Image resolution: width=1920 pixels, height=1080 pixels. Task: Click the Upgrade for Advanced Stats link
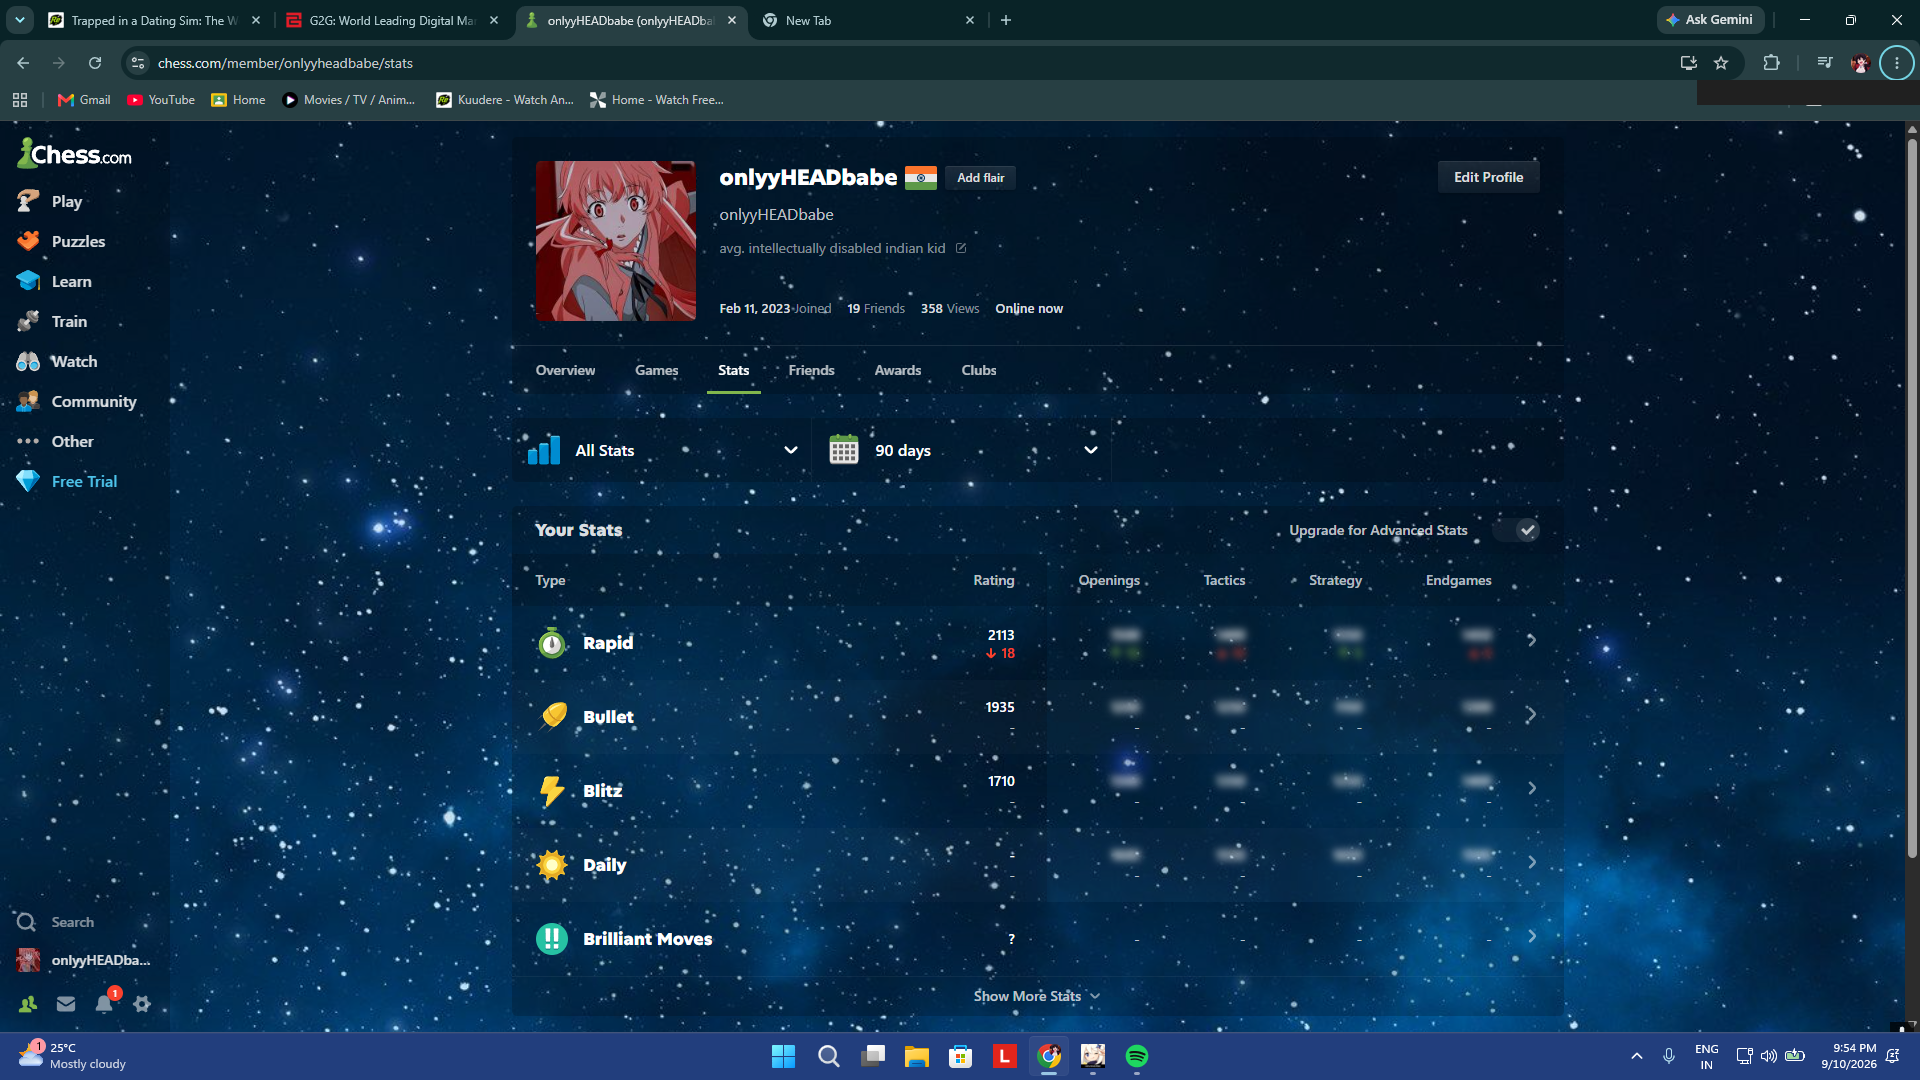pyautogui.click(x=1378, y=530)
